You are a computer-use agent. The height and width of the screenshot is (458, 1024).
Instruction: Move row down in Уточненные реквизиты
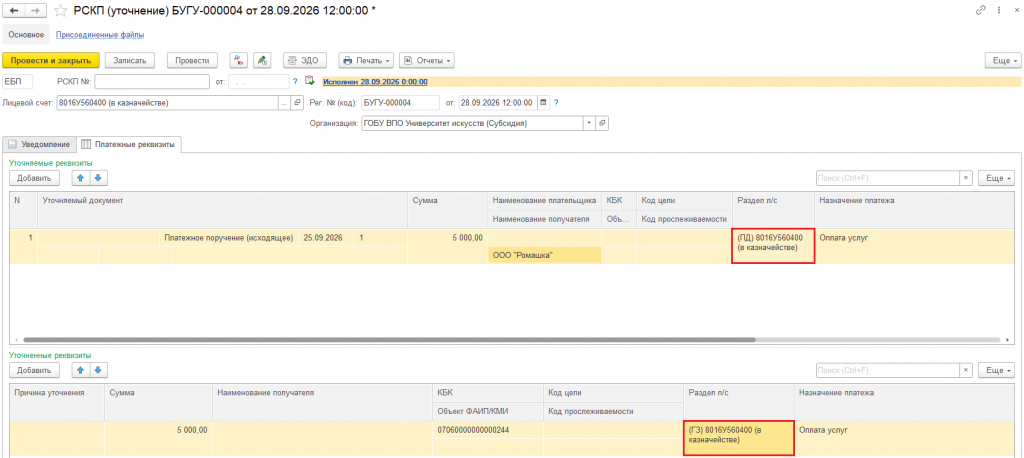point(98,370)
